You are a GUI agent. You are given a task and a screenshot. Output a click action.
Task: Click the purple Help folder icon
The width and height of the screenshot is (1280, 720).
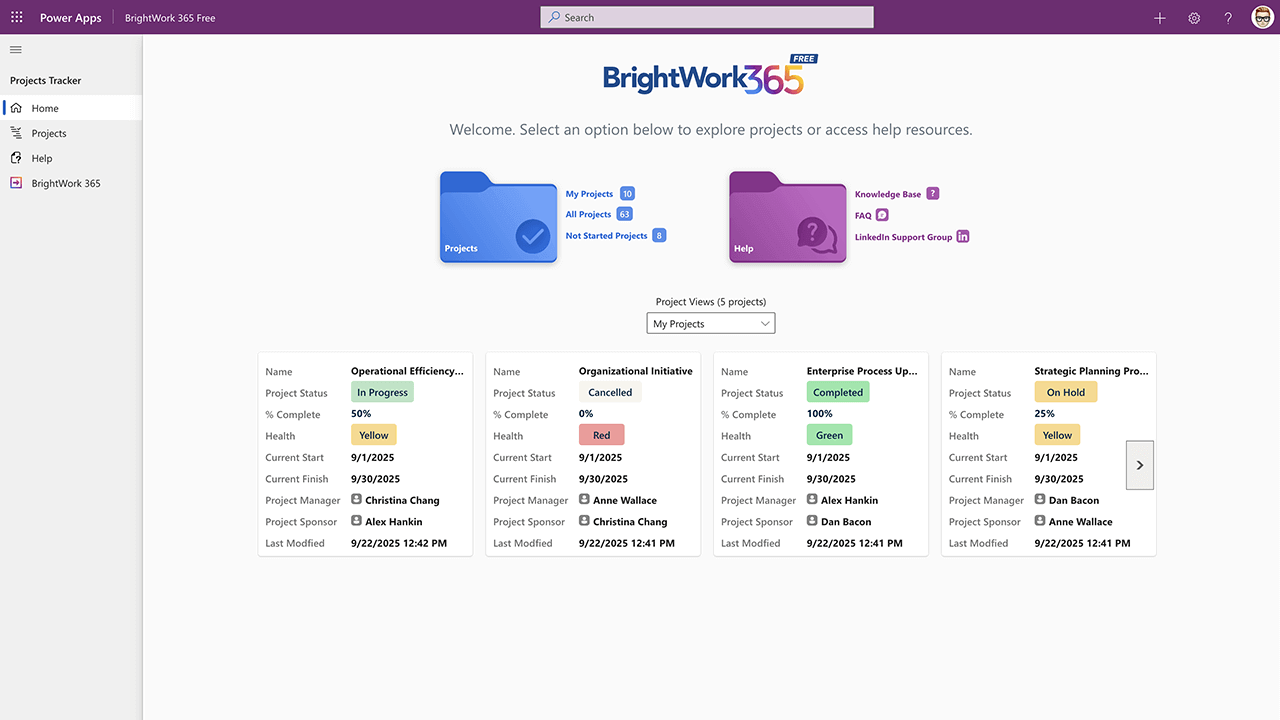[787, 217]
